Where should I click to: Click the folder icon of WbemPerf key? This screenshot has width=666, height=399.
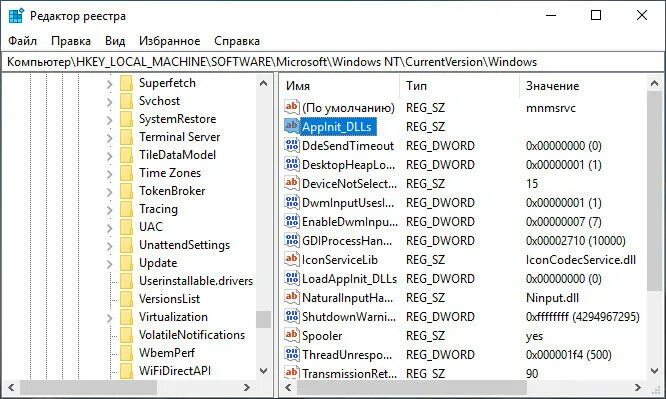tap(127, 353)
